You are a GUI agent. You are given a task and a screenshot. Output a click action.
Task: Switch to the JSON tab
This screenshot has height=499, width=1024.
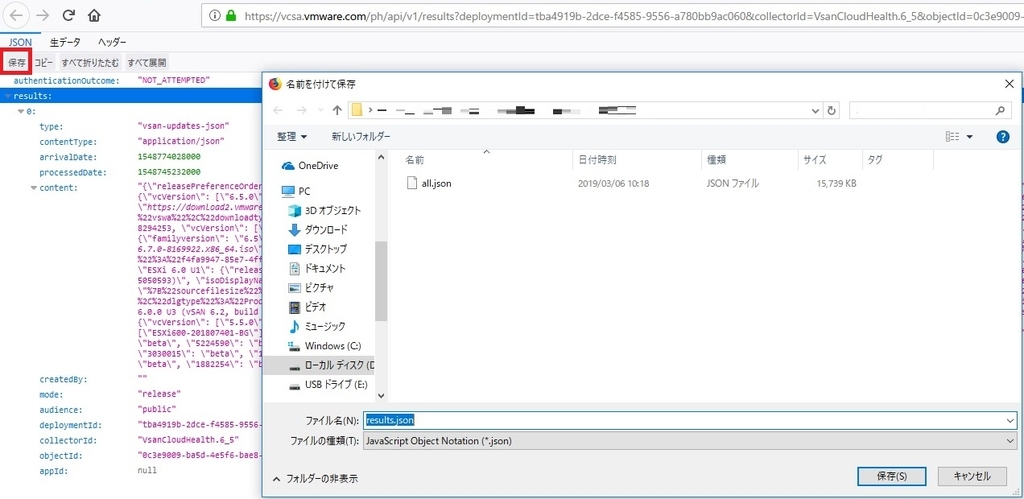pos(20,42)
